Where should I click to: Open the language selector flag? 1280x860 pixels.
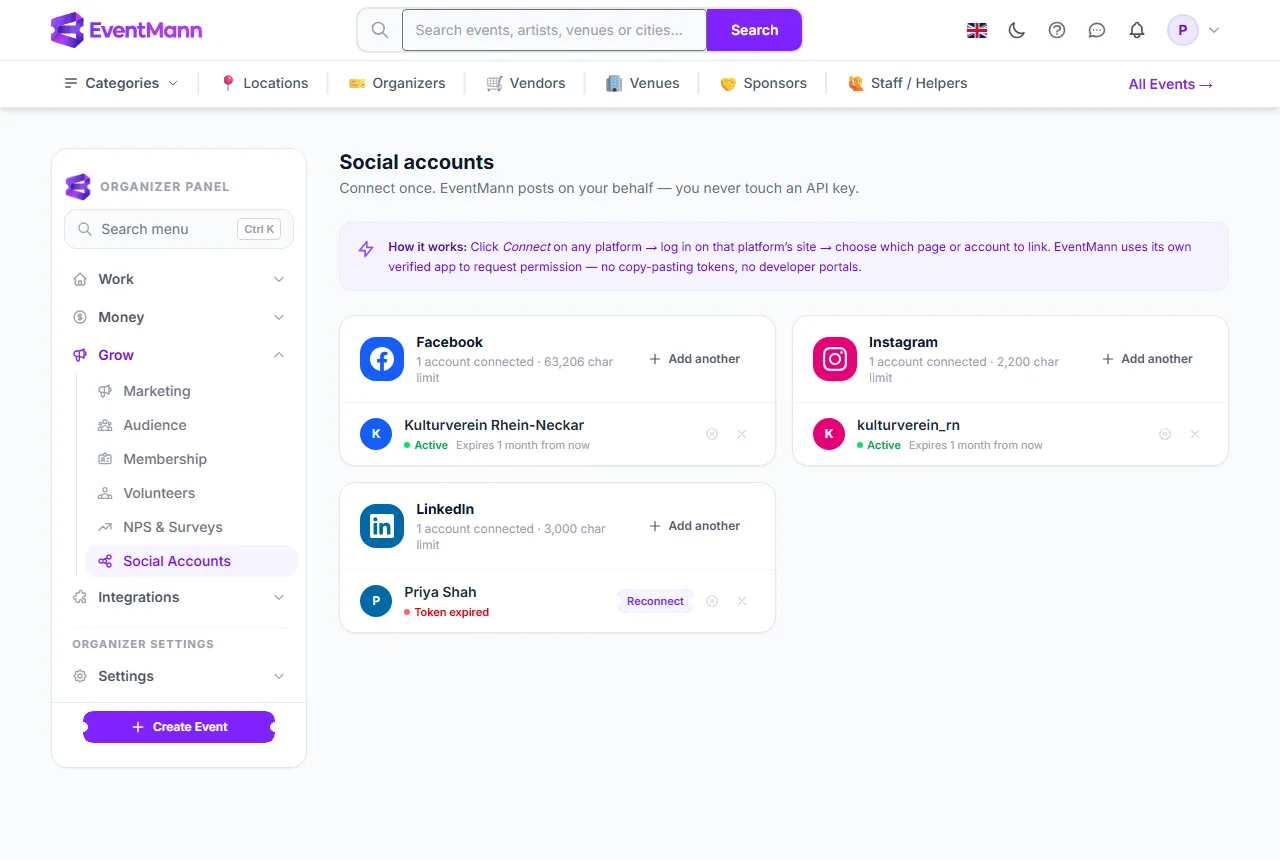pyautogui.click(x=977, y=30)
